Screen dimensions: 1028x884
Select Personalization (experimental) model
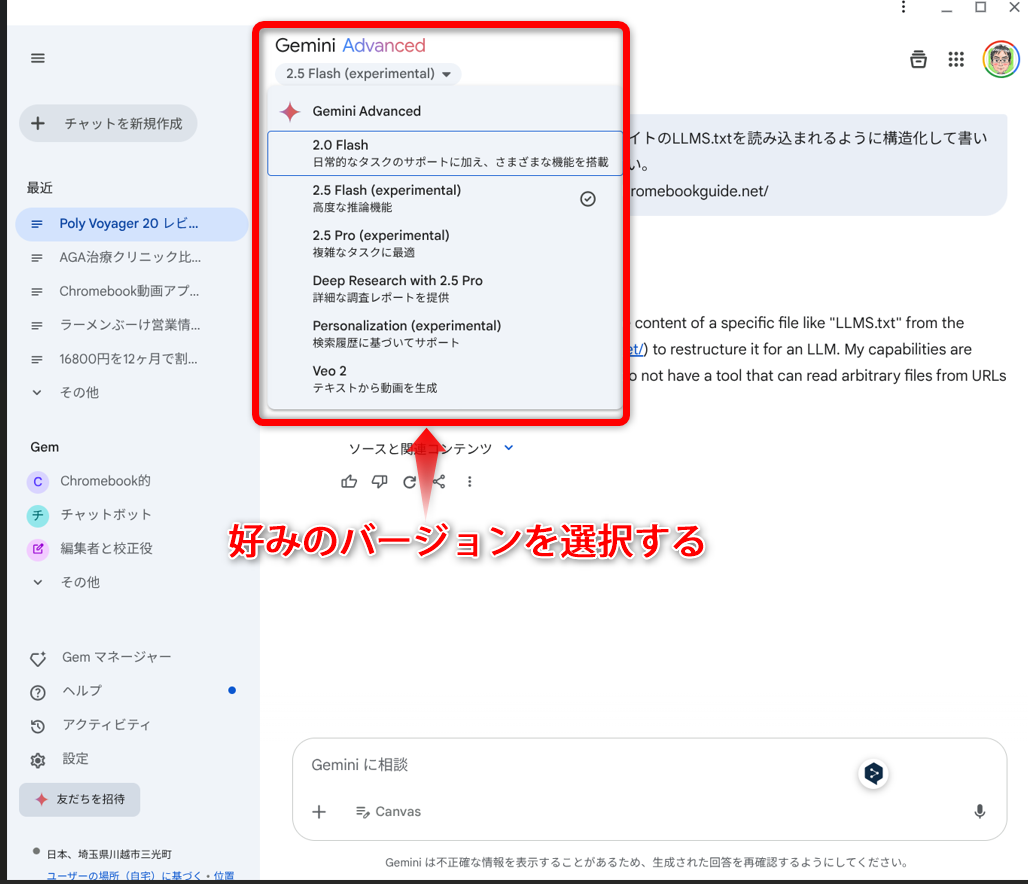[x=445, y=334]
